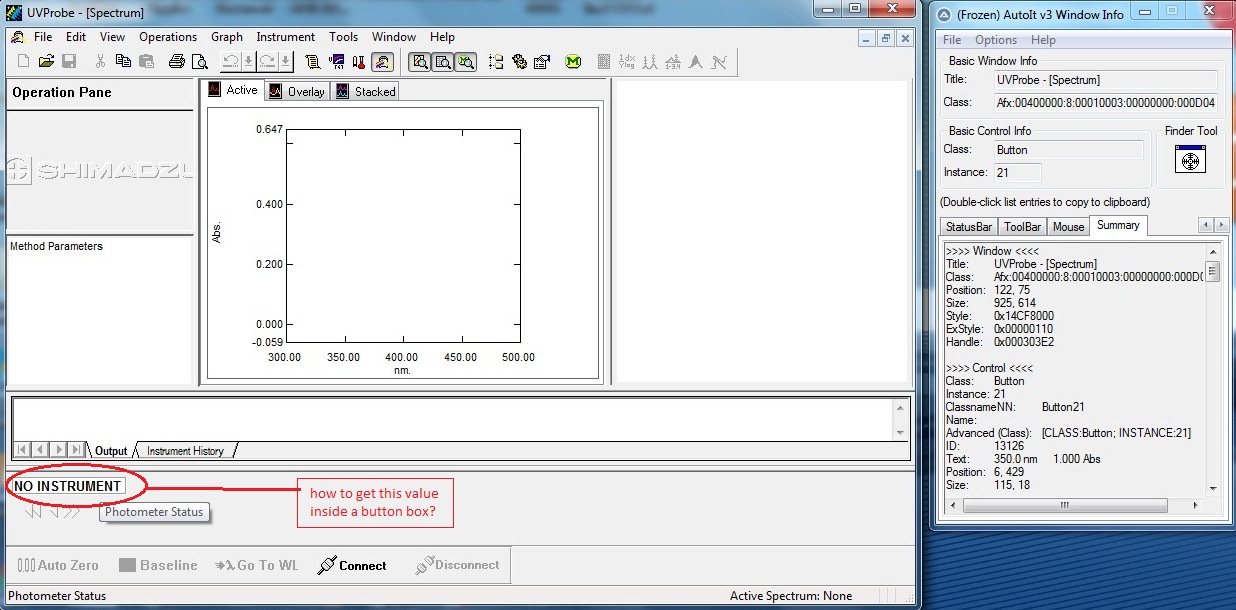Click the greyed single-peak icon in toolbar

click(x=696, y=62)
